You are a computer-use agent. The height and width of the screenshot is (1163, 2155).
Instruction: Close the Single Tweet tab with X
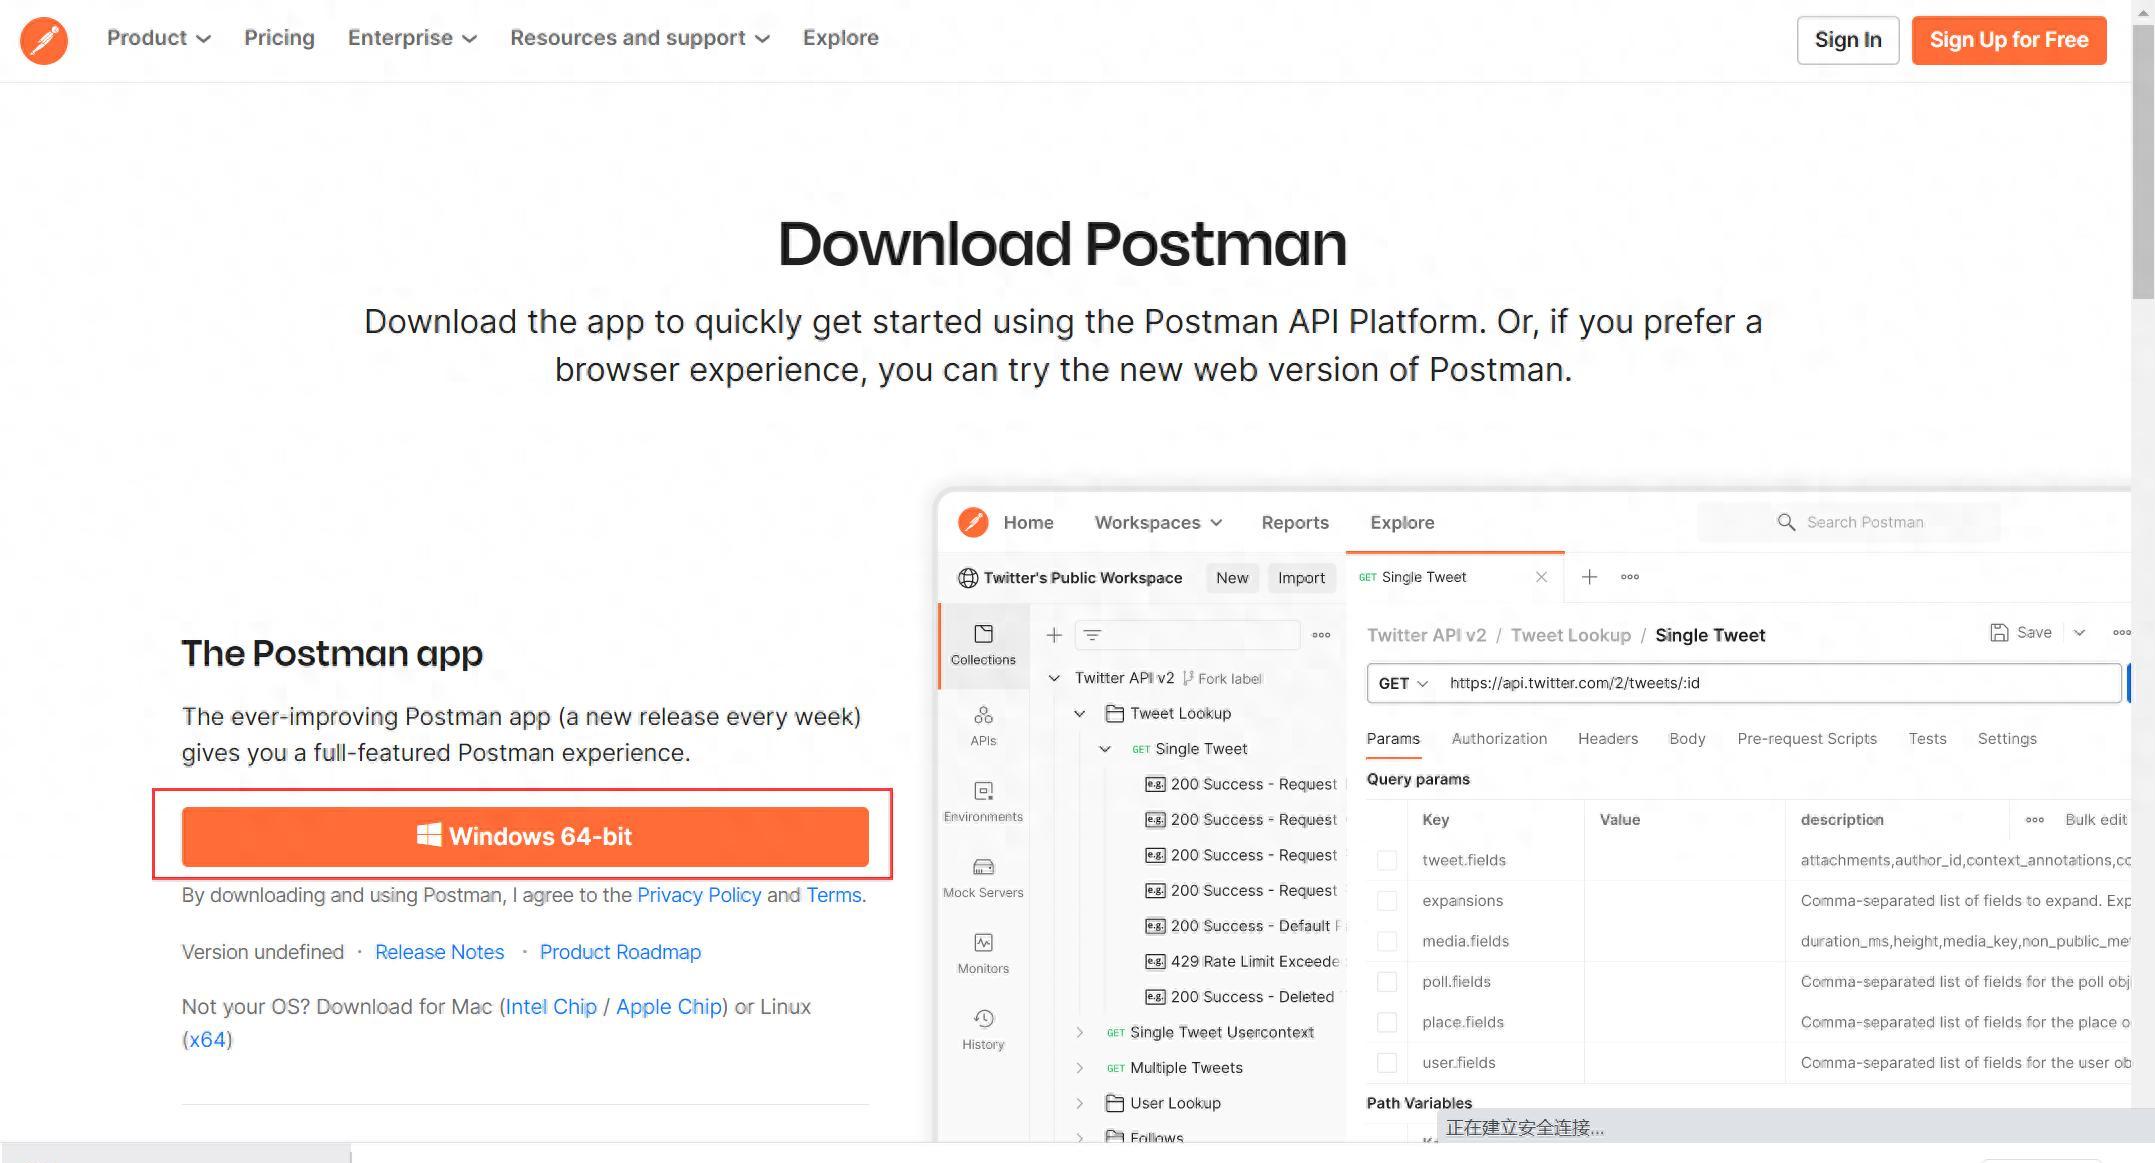click(1541, 577)
